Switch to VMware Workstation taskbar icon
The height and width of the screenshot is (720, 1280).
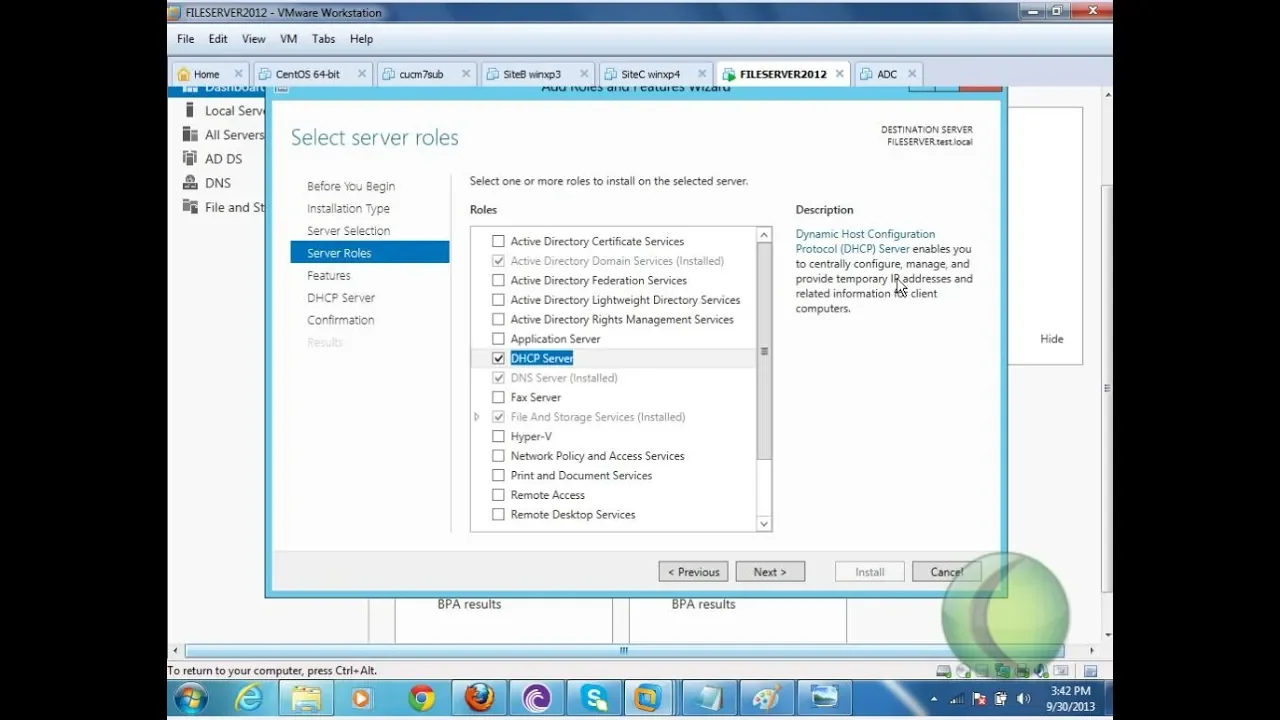[649, 698]
